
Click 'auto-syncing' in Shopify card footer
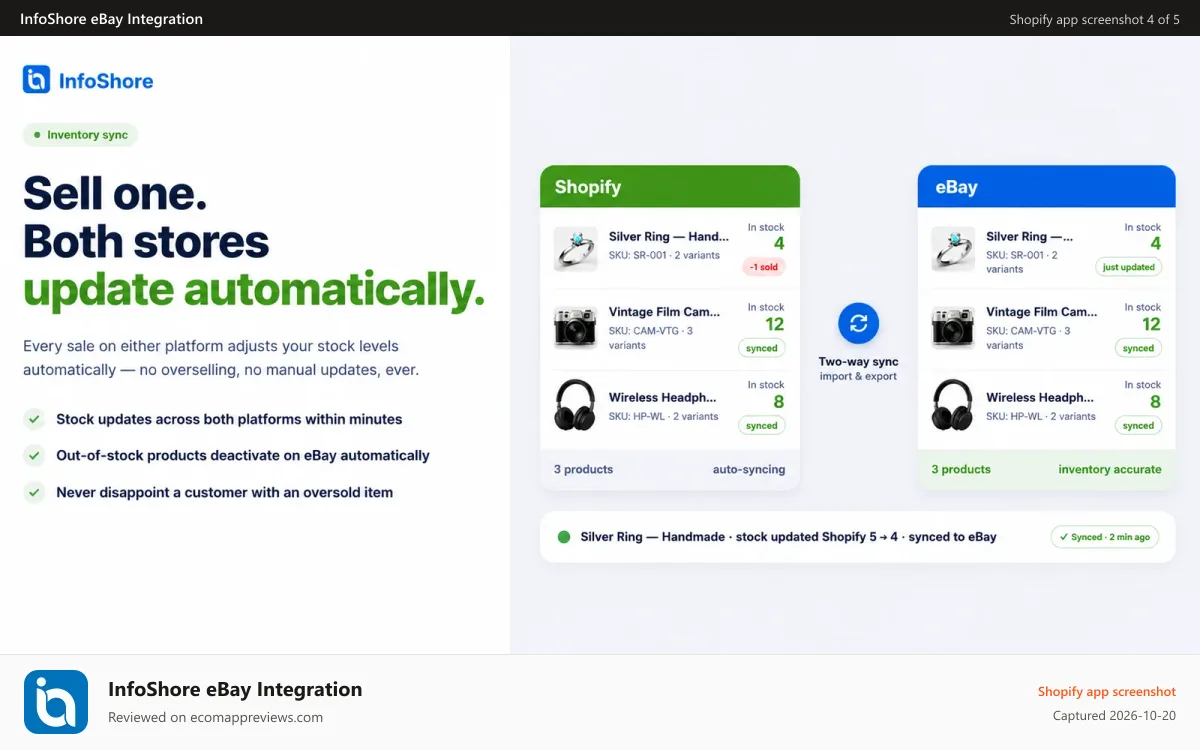tap(749, 469)
